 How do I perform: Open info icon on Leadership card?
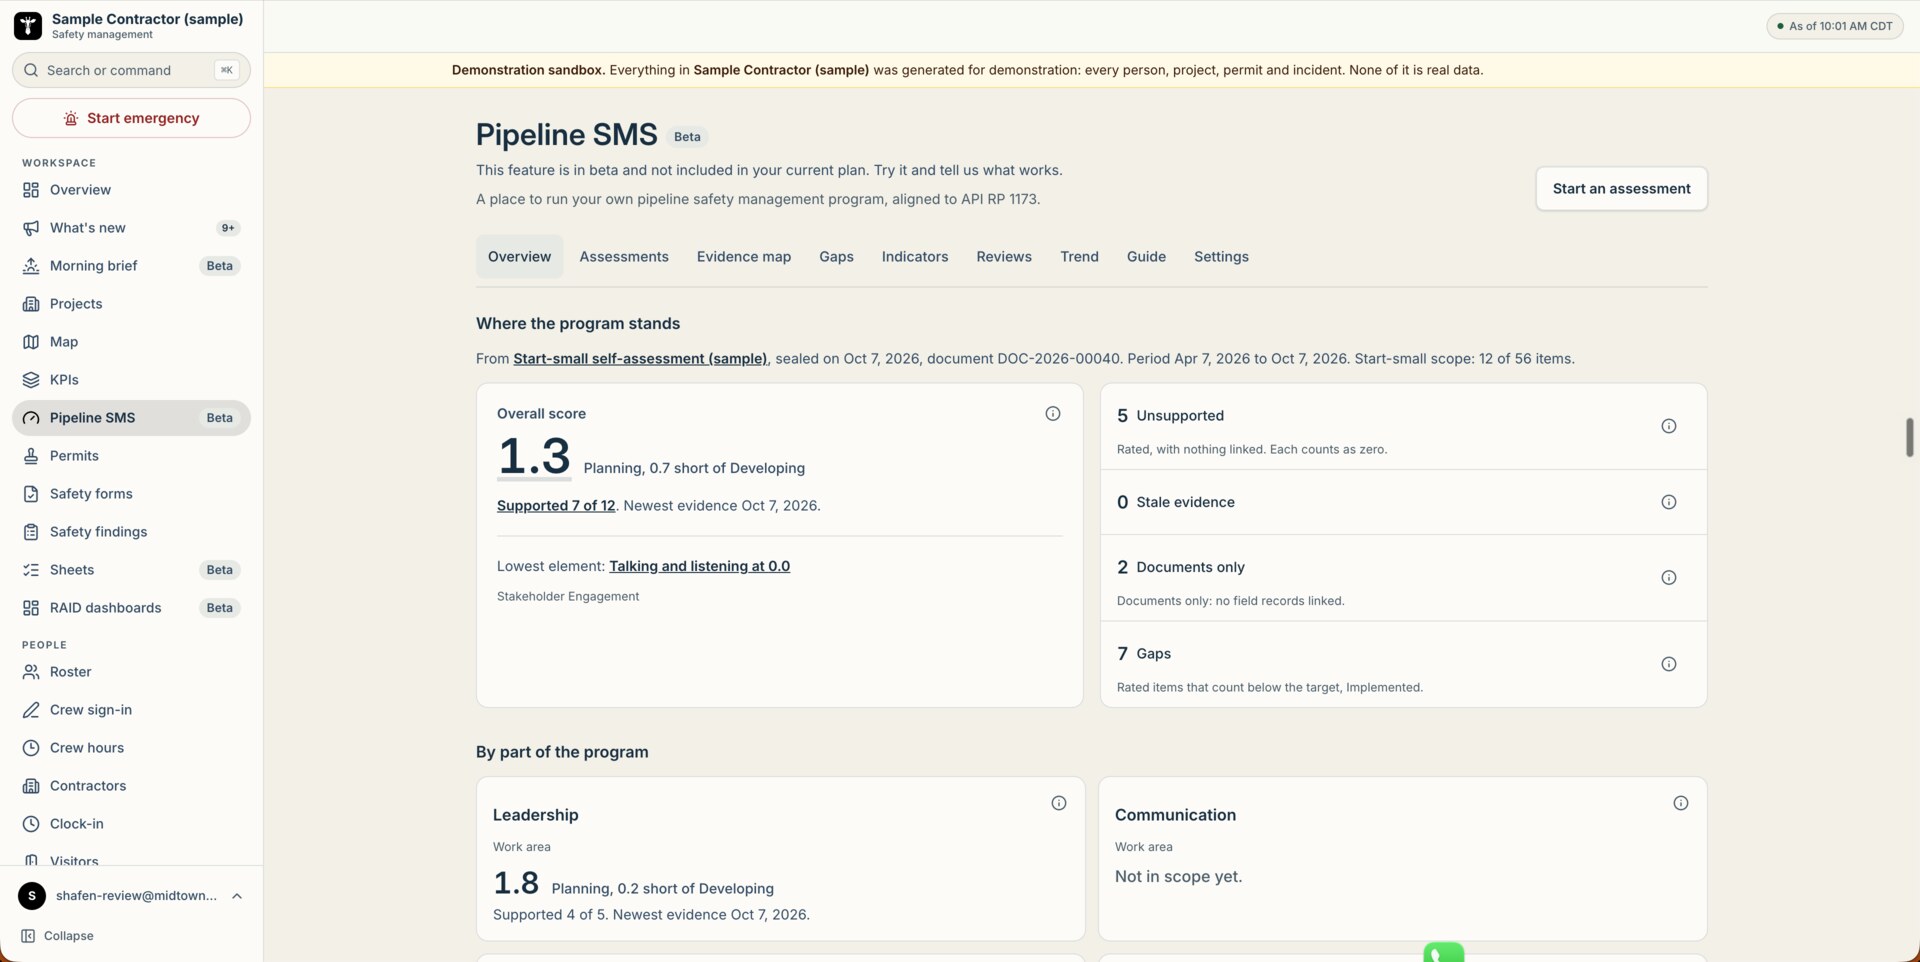(x=1059, y=803)
